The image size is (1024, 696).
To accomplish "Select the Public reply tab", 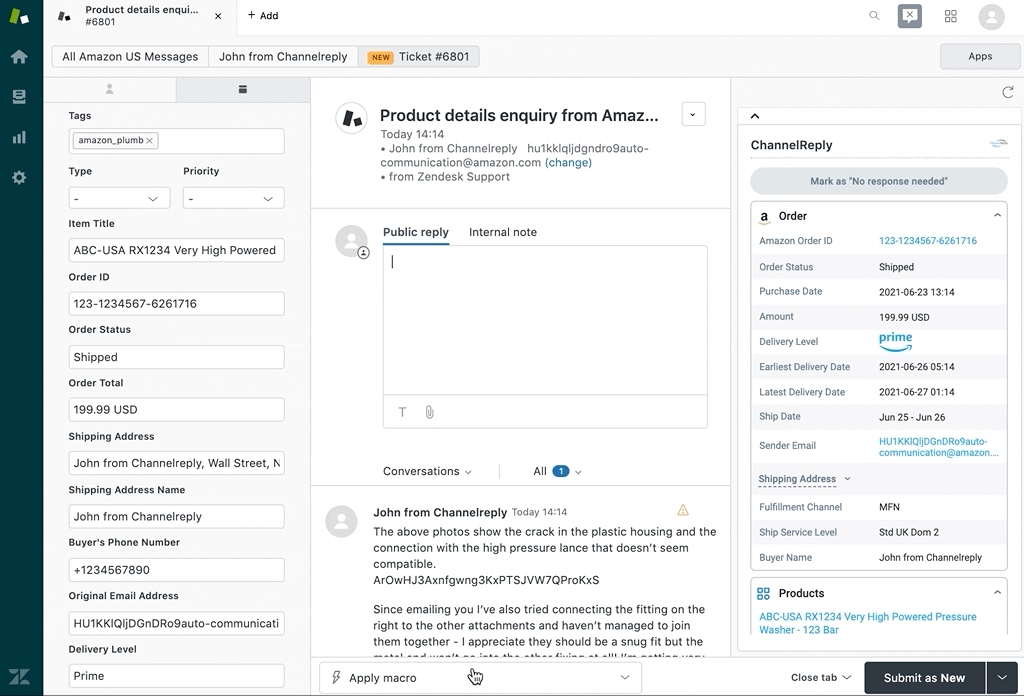I will coord(415,232).
